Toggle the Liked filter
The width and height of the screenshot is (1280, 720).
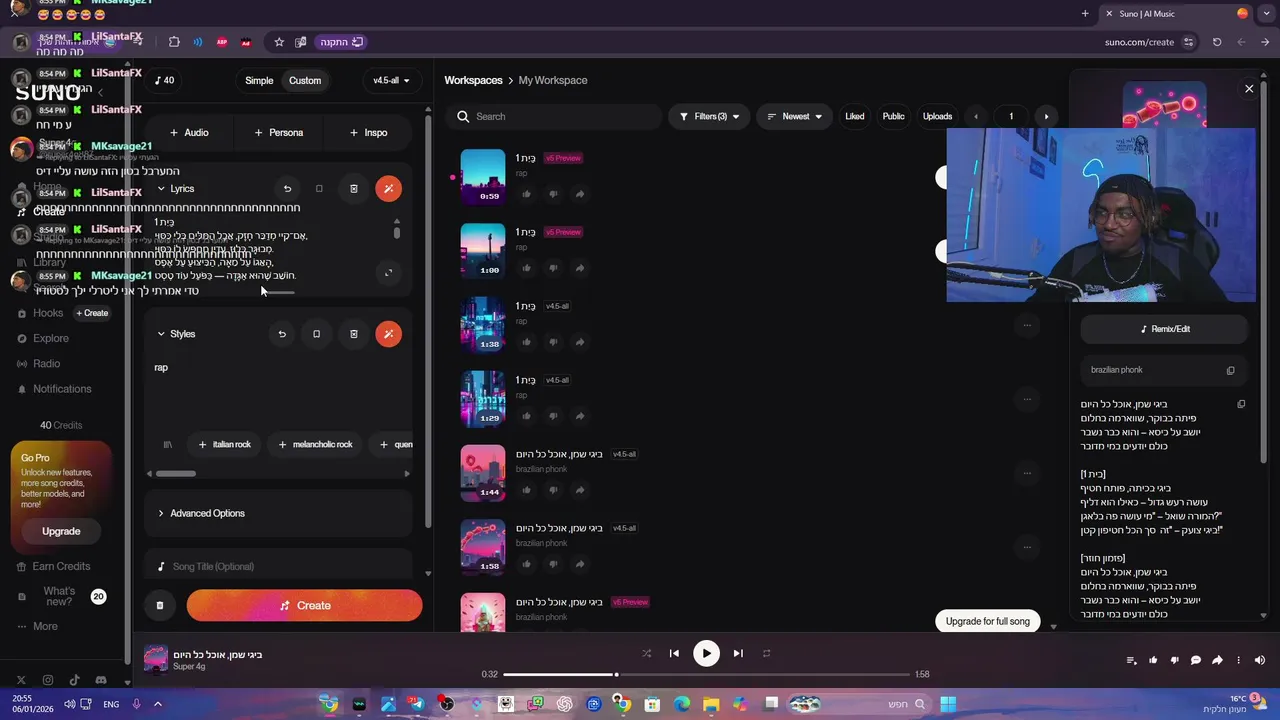855,116
